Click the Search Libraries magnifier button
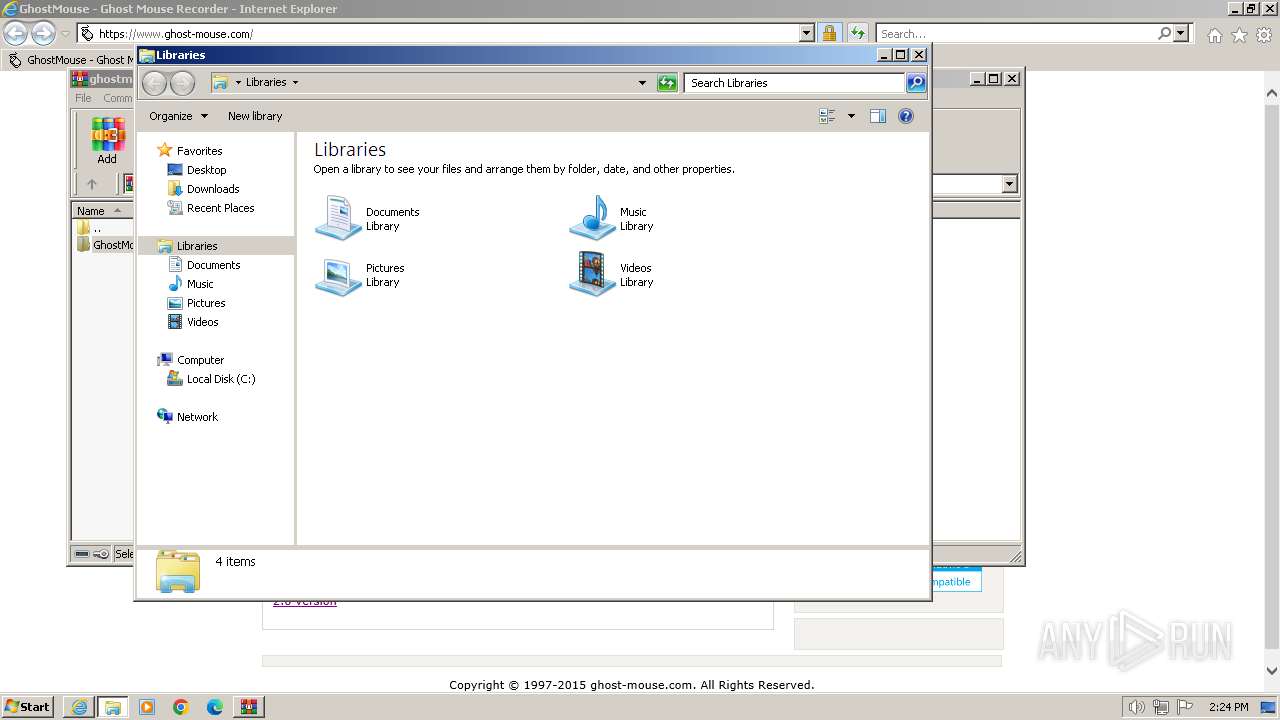 (x=916, y=83)
